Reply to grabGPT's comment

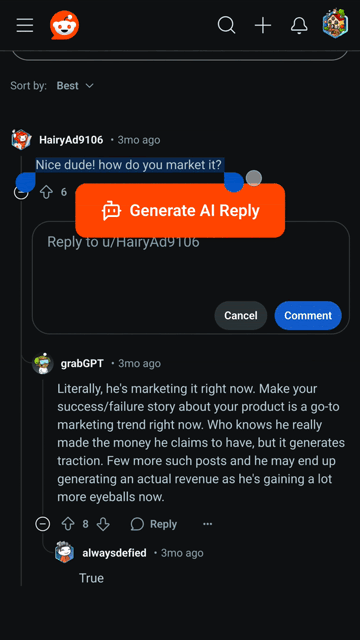[154, 524]
